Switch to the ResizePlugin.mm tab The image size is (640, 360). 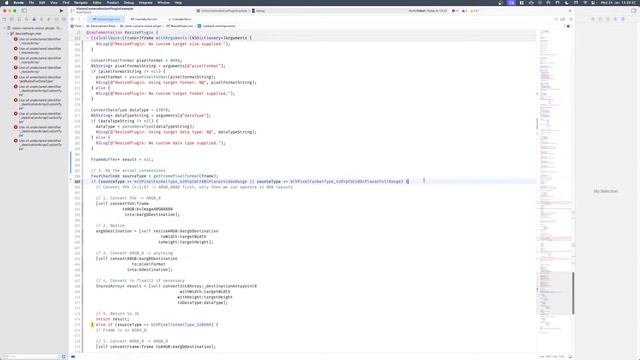click(x=106, y=19)
